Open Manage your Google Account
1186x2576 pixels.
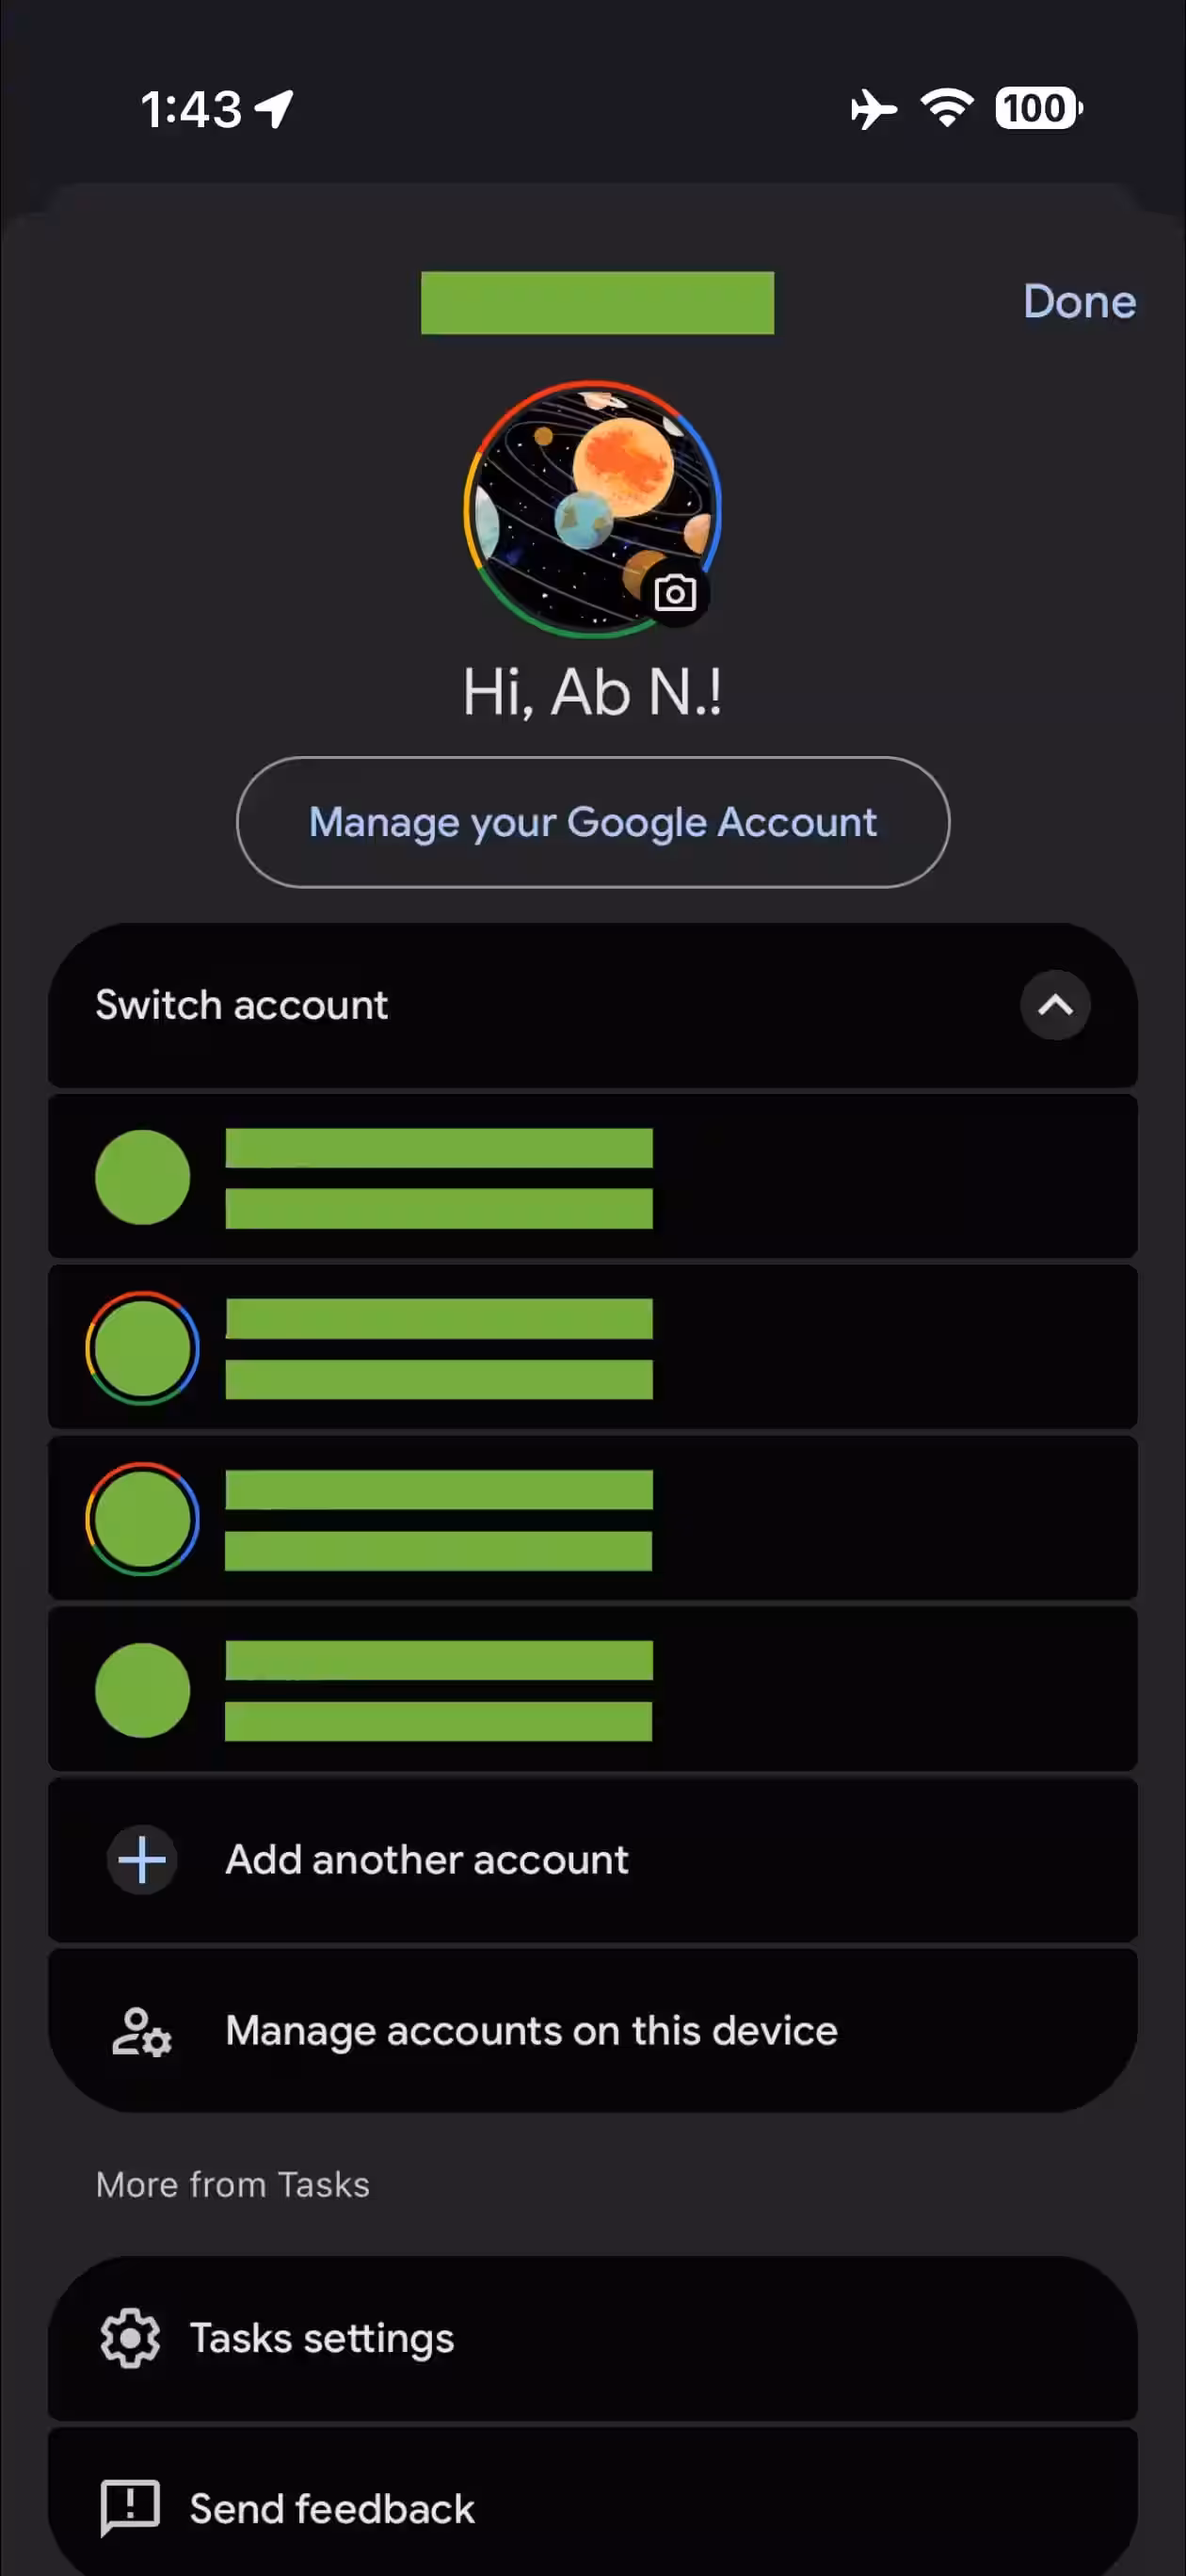593,822
